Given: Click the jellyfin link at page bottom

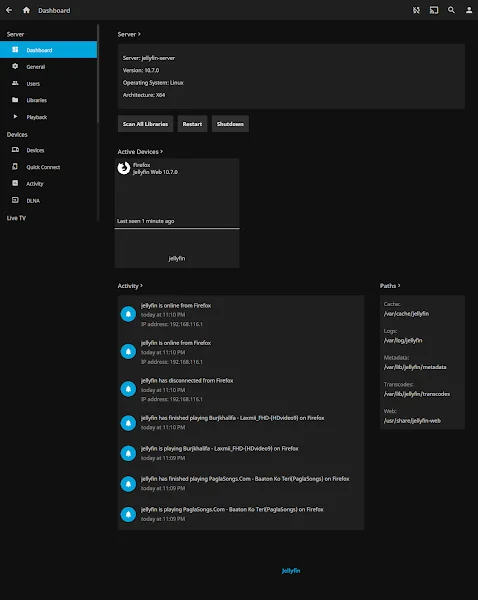Looking at the screenshot, I should 291,571.
